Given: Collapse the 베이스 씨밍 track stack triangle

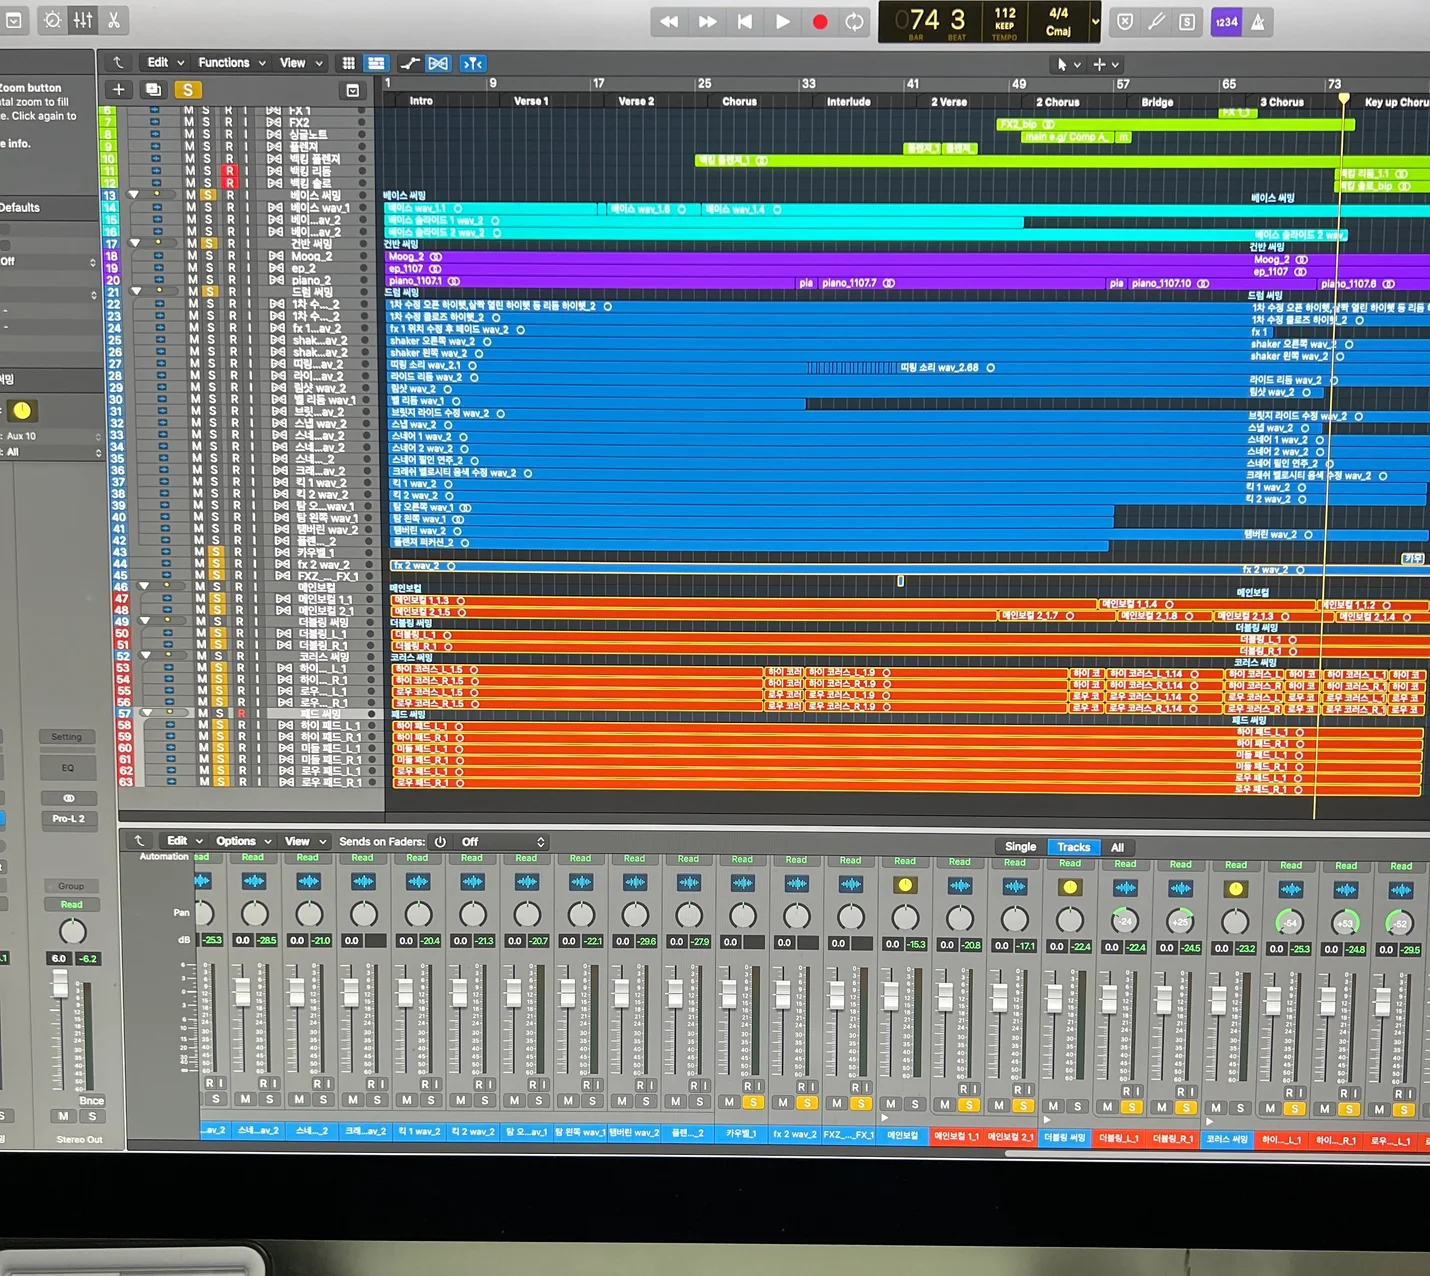Looking at the screenshot, I should (133, 195).
